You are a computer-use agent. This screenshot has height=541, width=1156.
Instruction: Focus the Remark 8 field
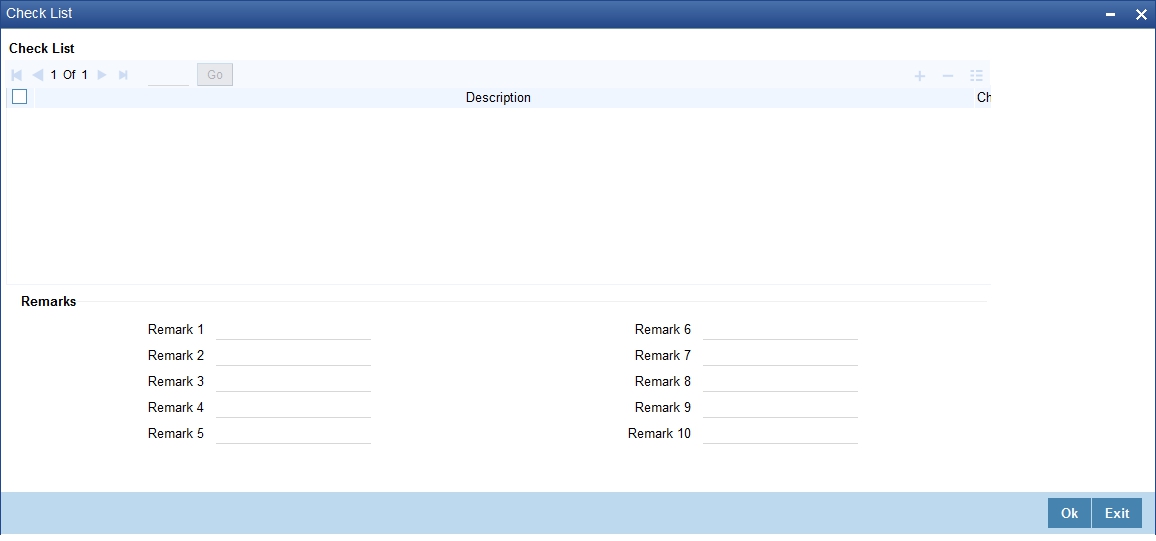coord(781,381)
